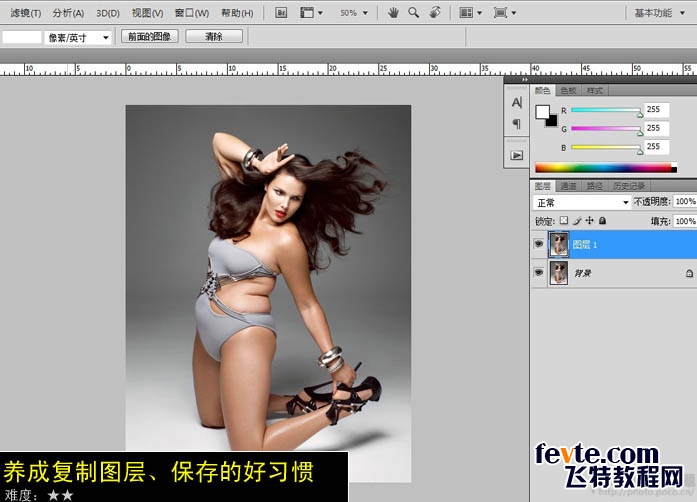The height and width of the screenshot is (502, 697).
Task: Open the Paragraph panel pilcrow icon
Action: point(517,123)
